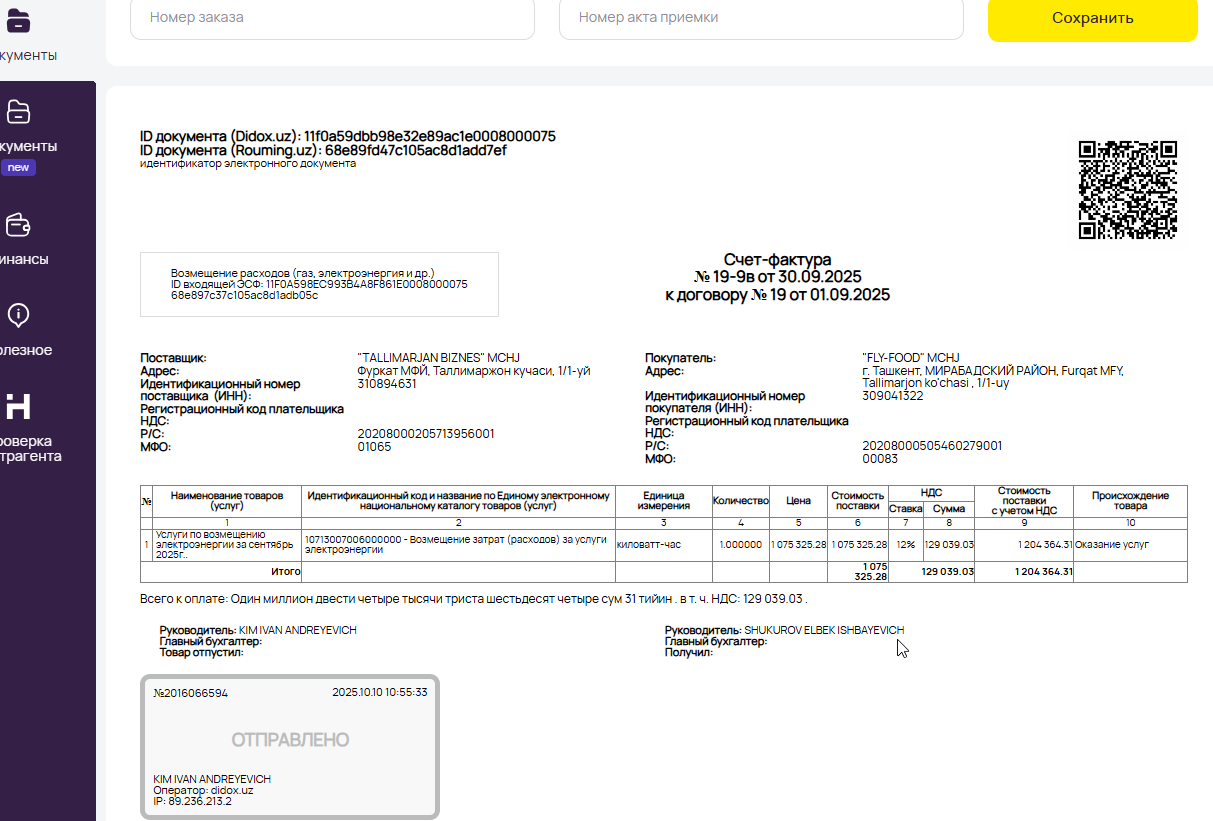Viewport: 1213px width, 821px height.
Task: Select the Rouming.uz document ID text
Action: [323, 150]
